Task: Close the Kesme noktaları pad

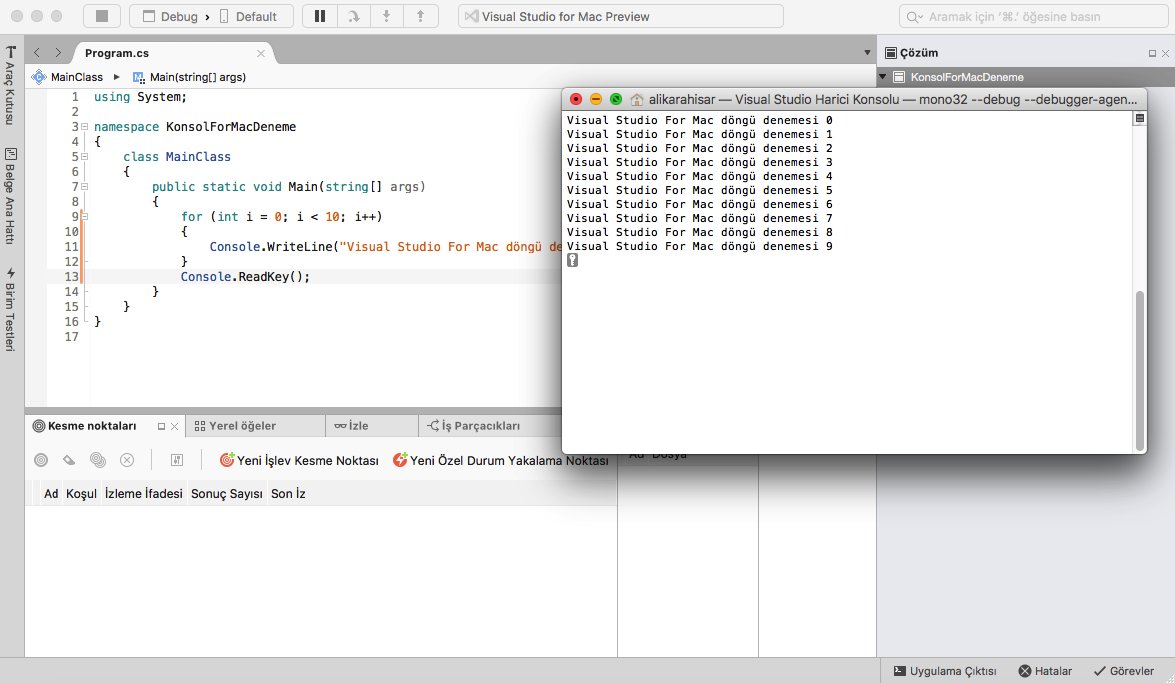Action: [175, 426]
